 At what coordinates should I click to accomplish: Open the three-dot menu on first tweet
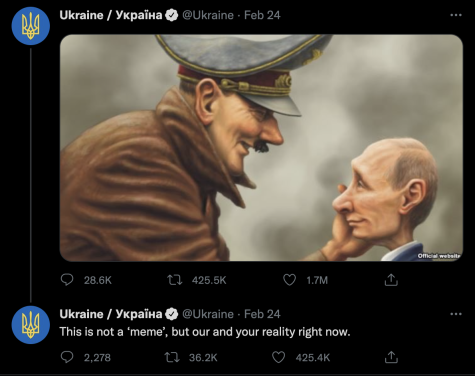pyautogui.click(x=456, y=15)
